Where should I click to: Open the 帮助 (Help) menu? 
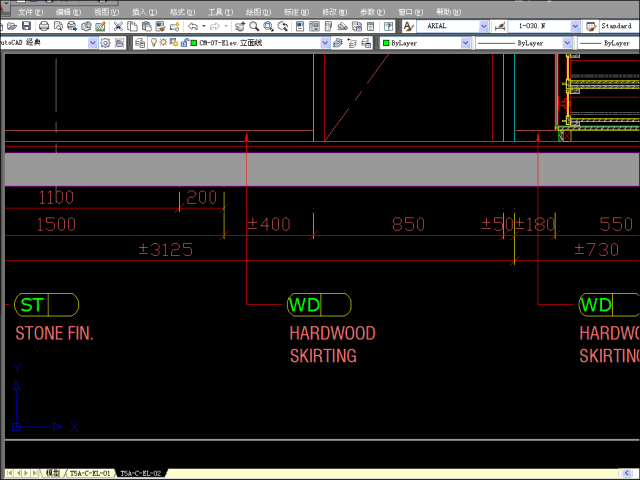tap(448, 12)
